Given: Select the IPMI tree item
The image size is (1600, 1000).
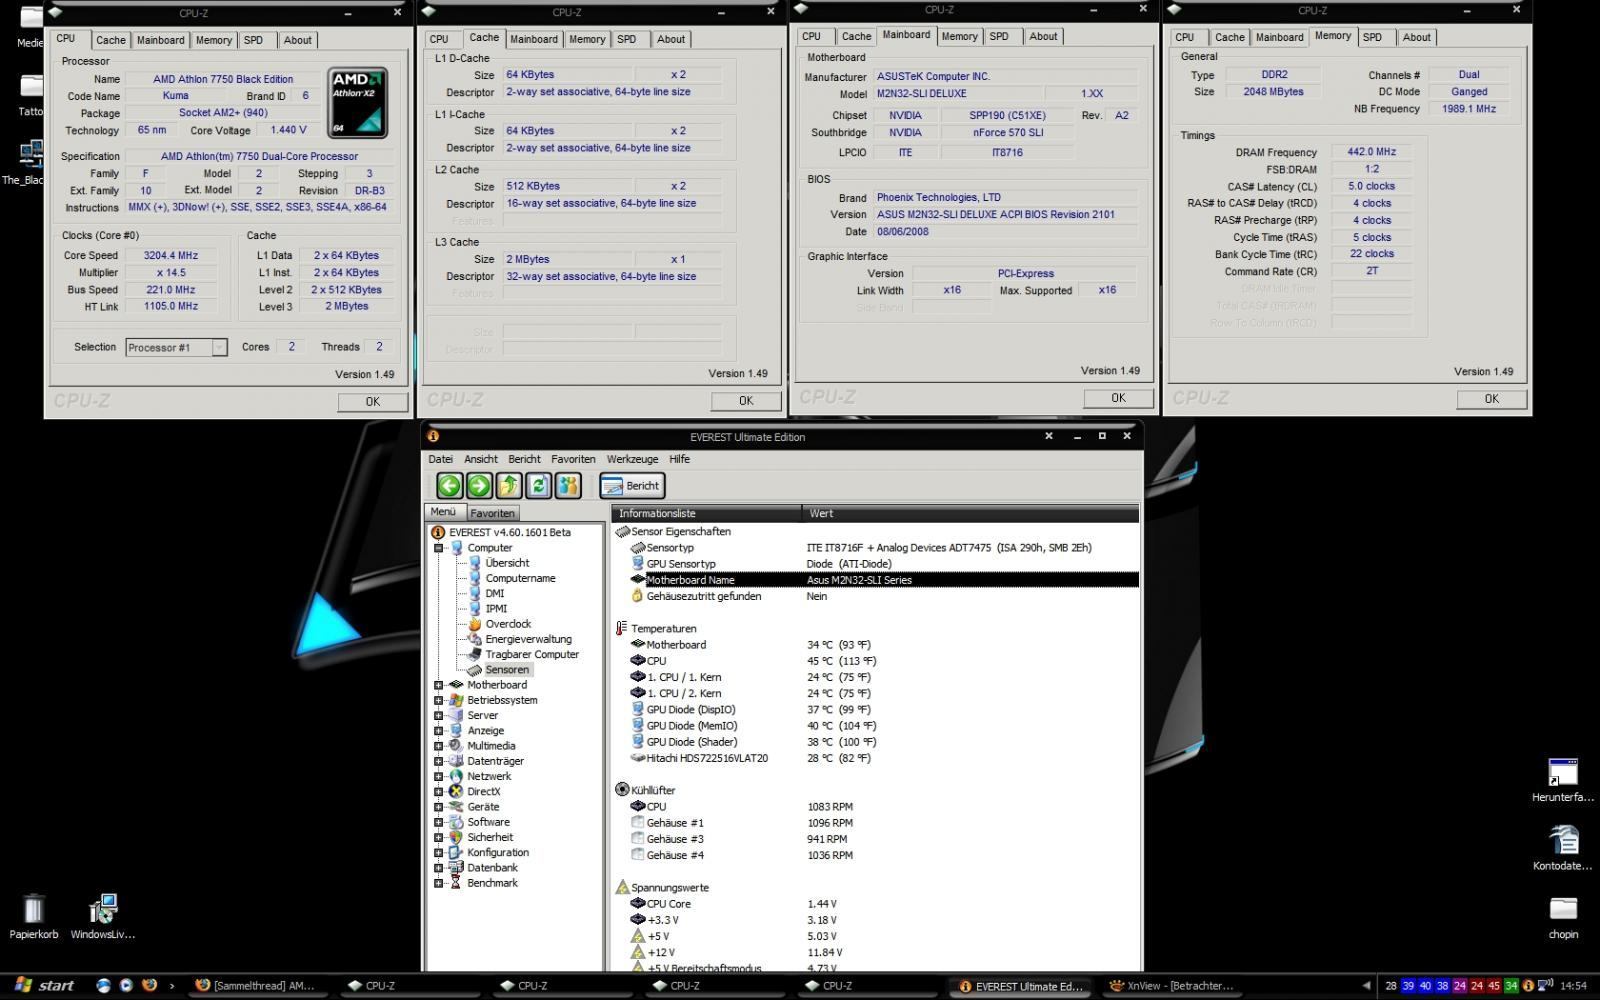Looking at the screenshot, I should [496, 608].
